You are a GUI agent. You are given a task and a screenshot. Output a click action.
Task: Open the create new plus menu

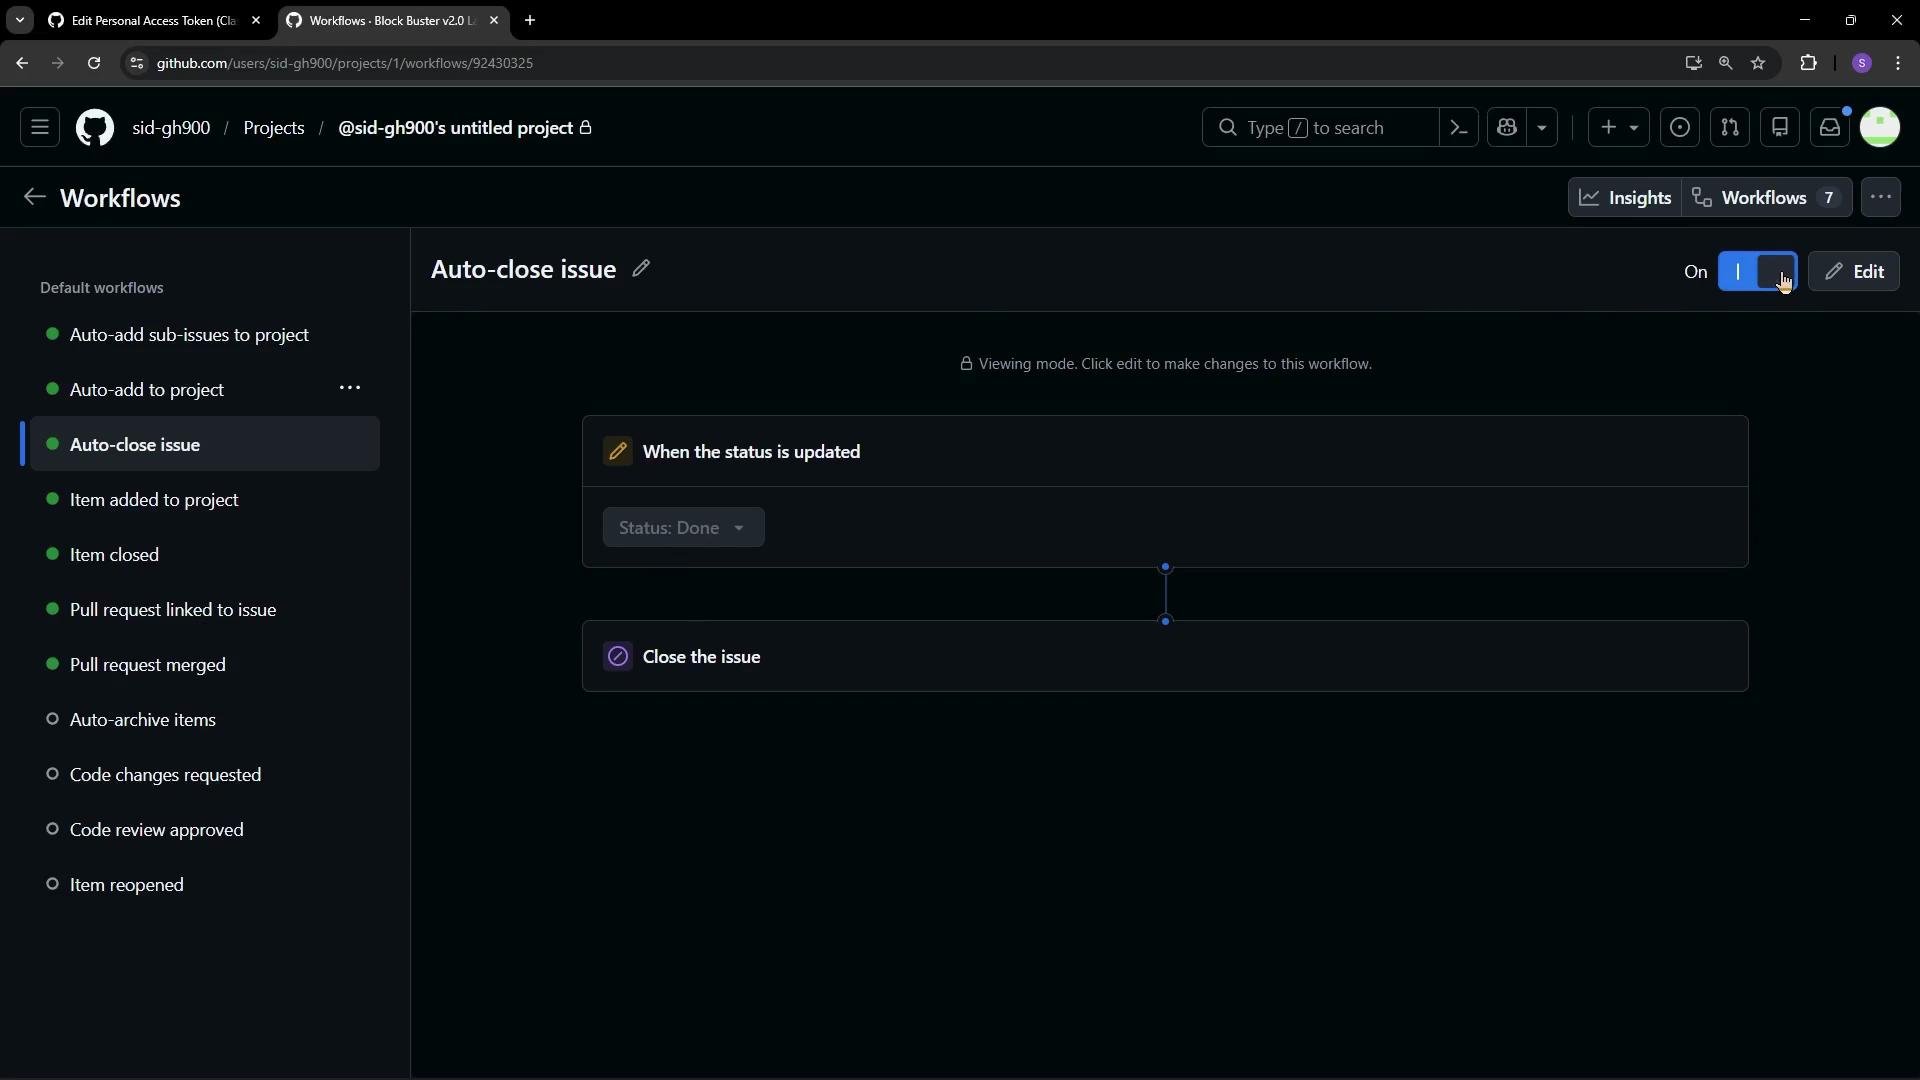1619,128
